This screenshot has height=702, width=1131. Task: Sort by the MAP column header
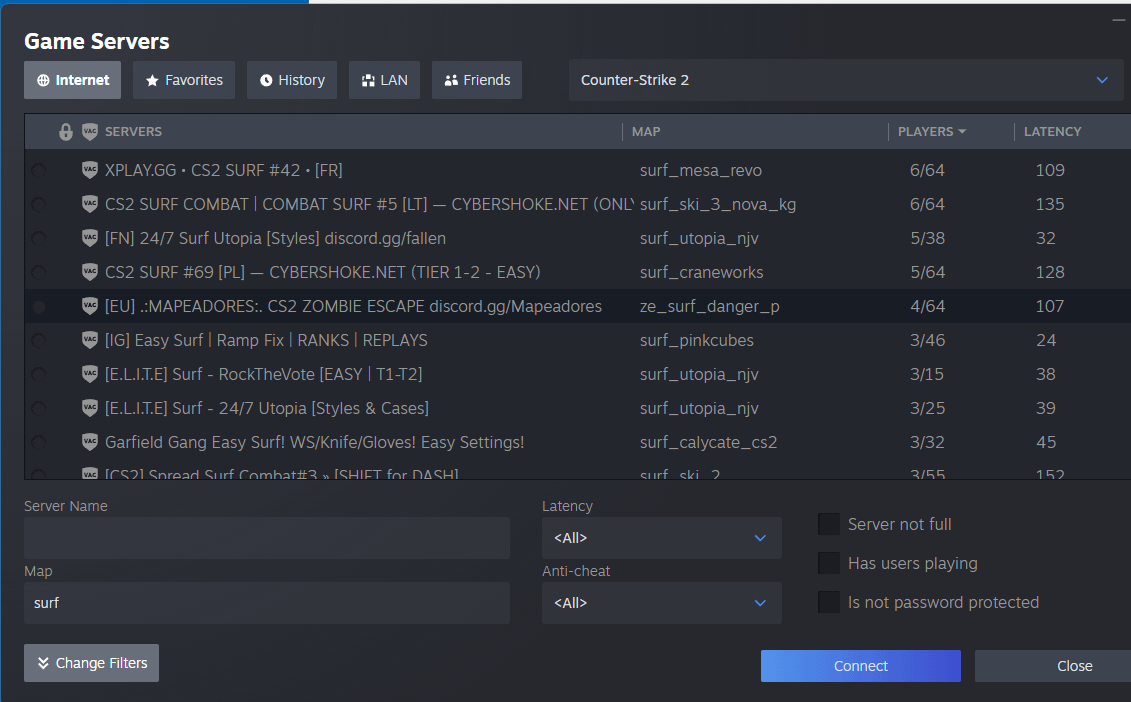point(646,131)
